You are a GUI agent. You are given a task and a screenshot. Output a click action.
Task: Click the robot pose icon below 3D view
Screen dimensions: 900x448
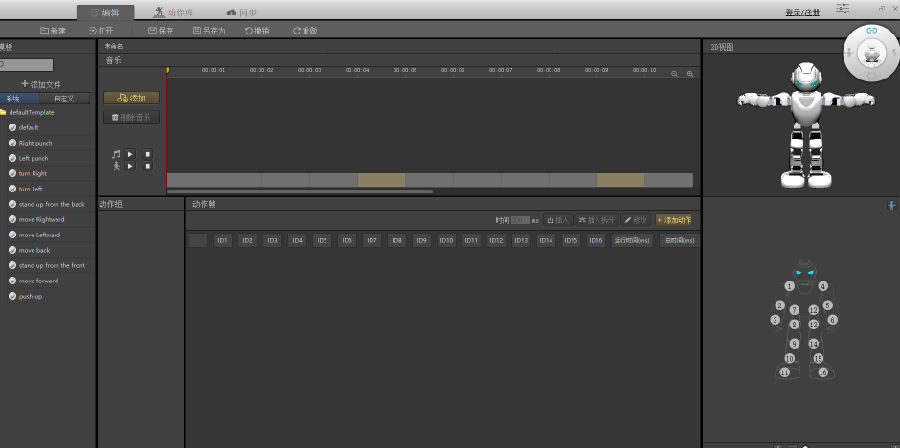(891, 205)
